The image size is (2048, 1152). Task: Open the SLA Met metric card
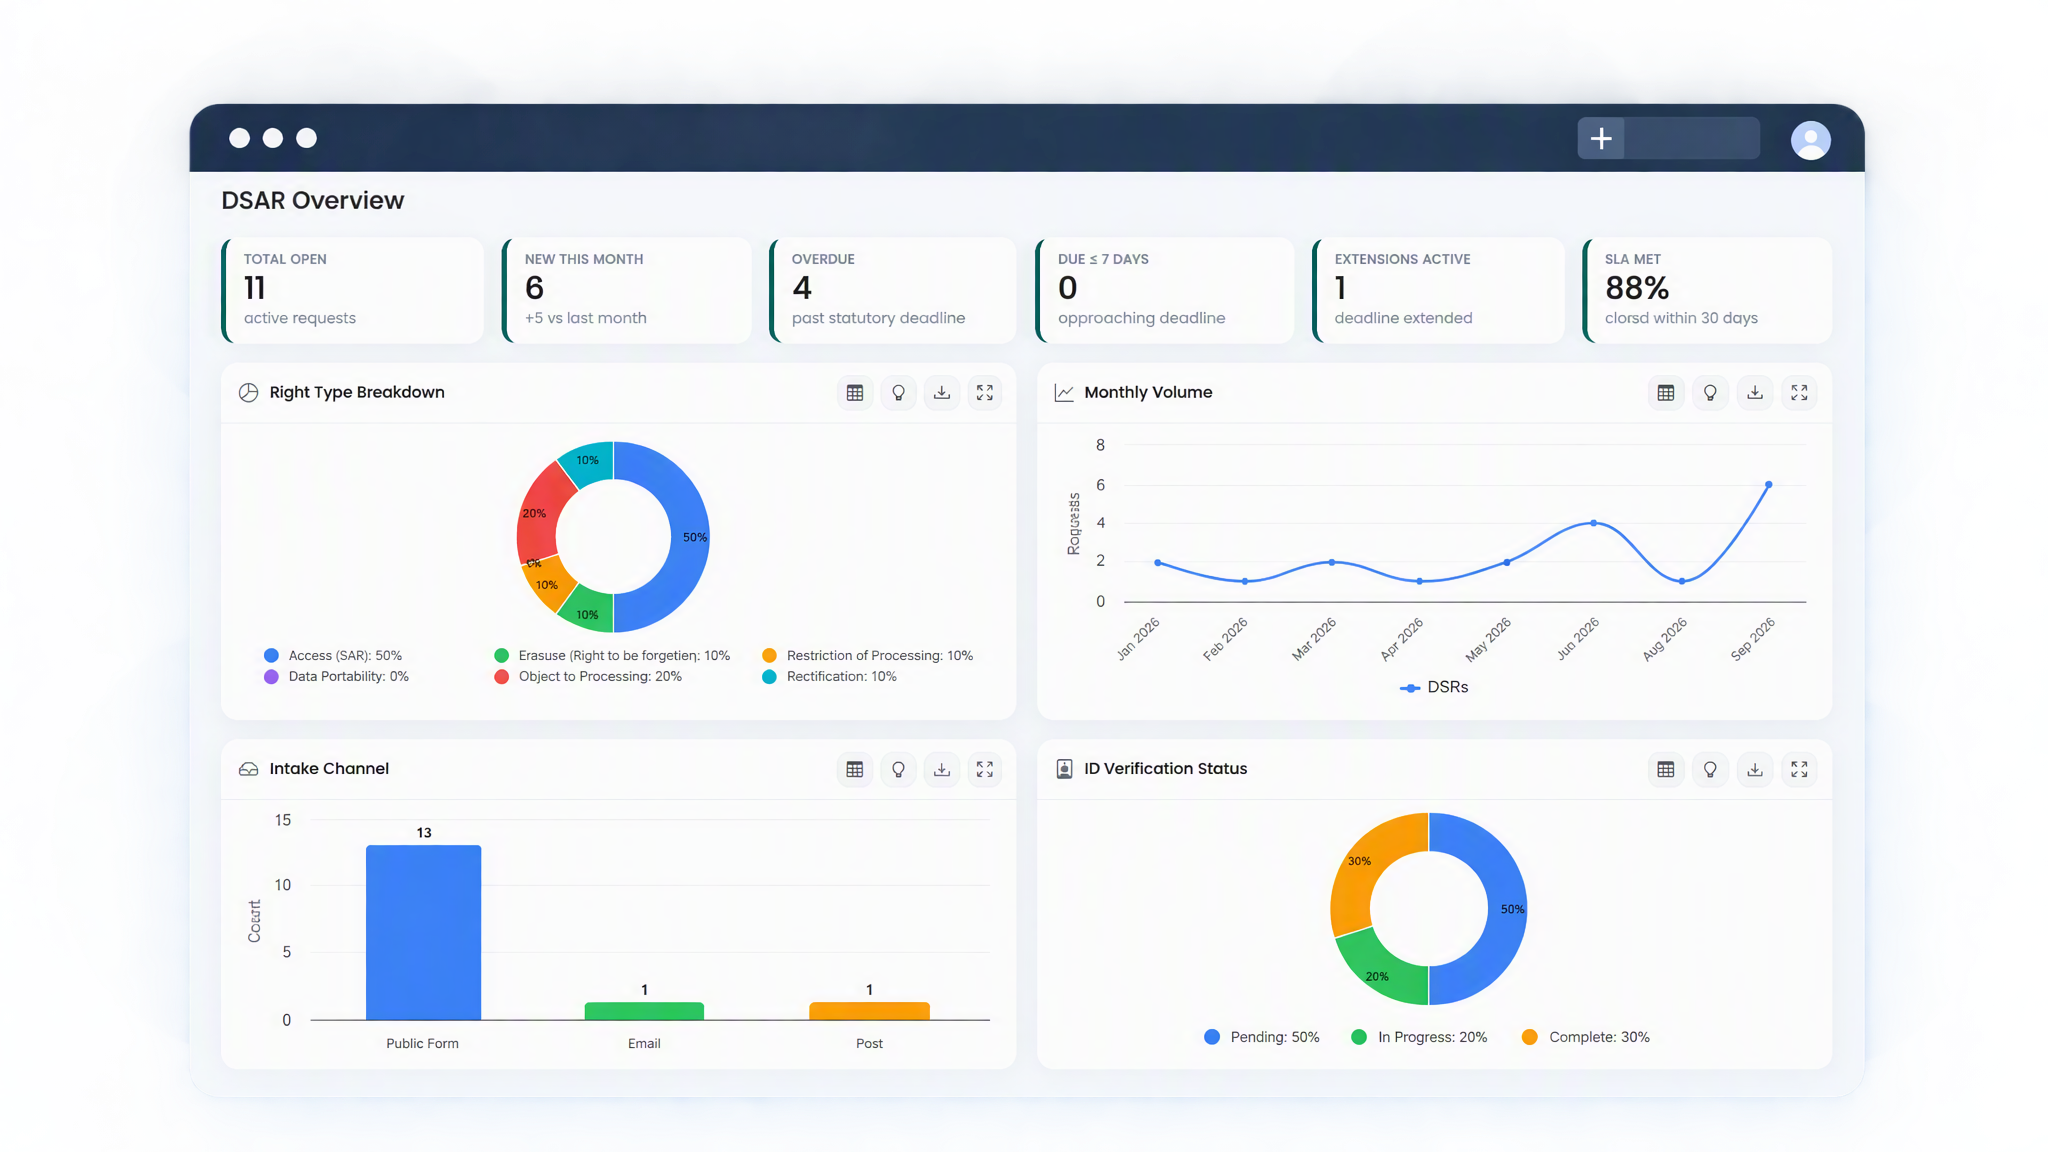(1707, 290)
